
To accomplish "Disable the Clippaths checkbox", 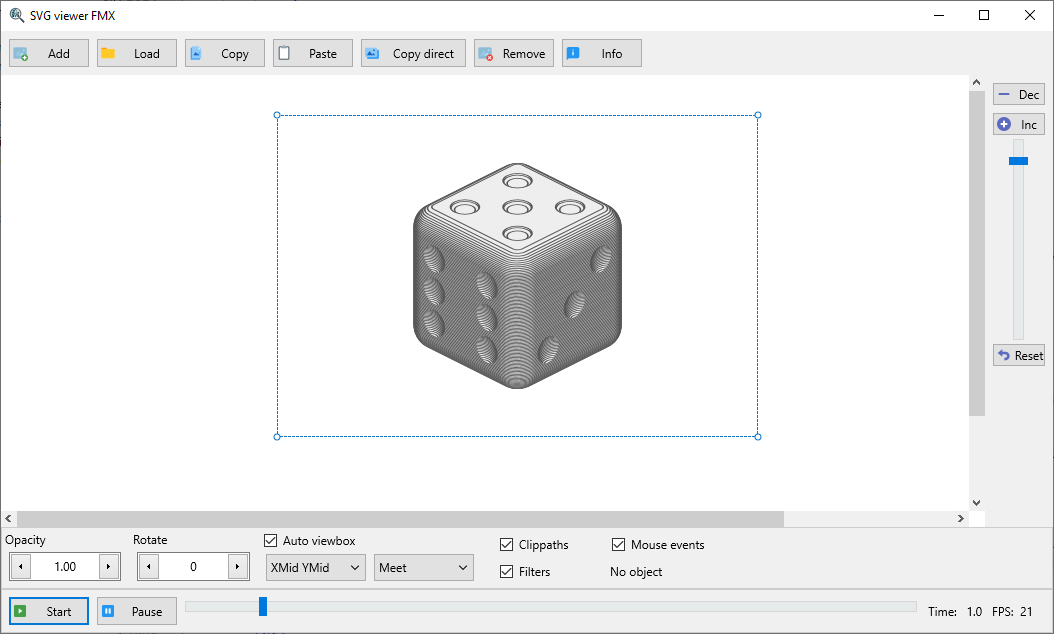I will [x=507, y=545].
